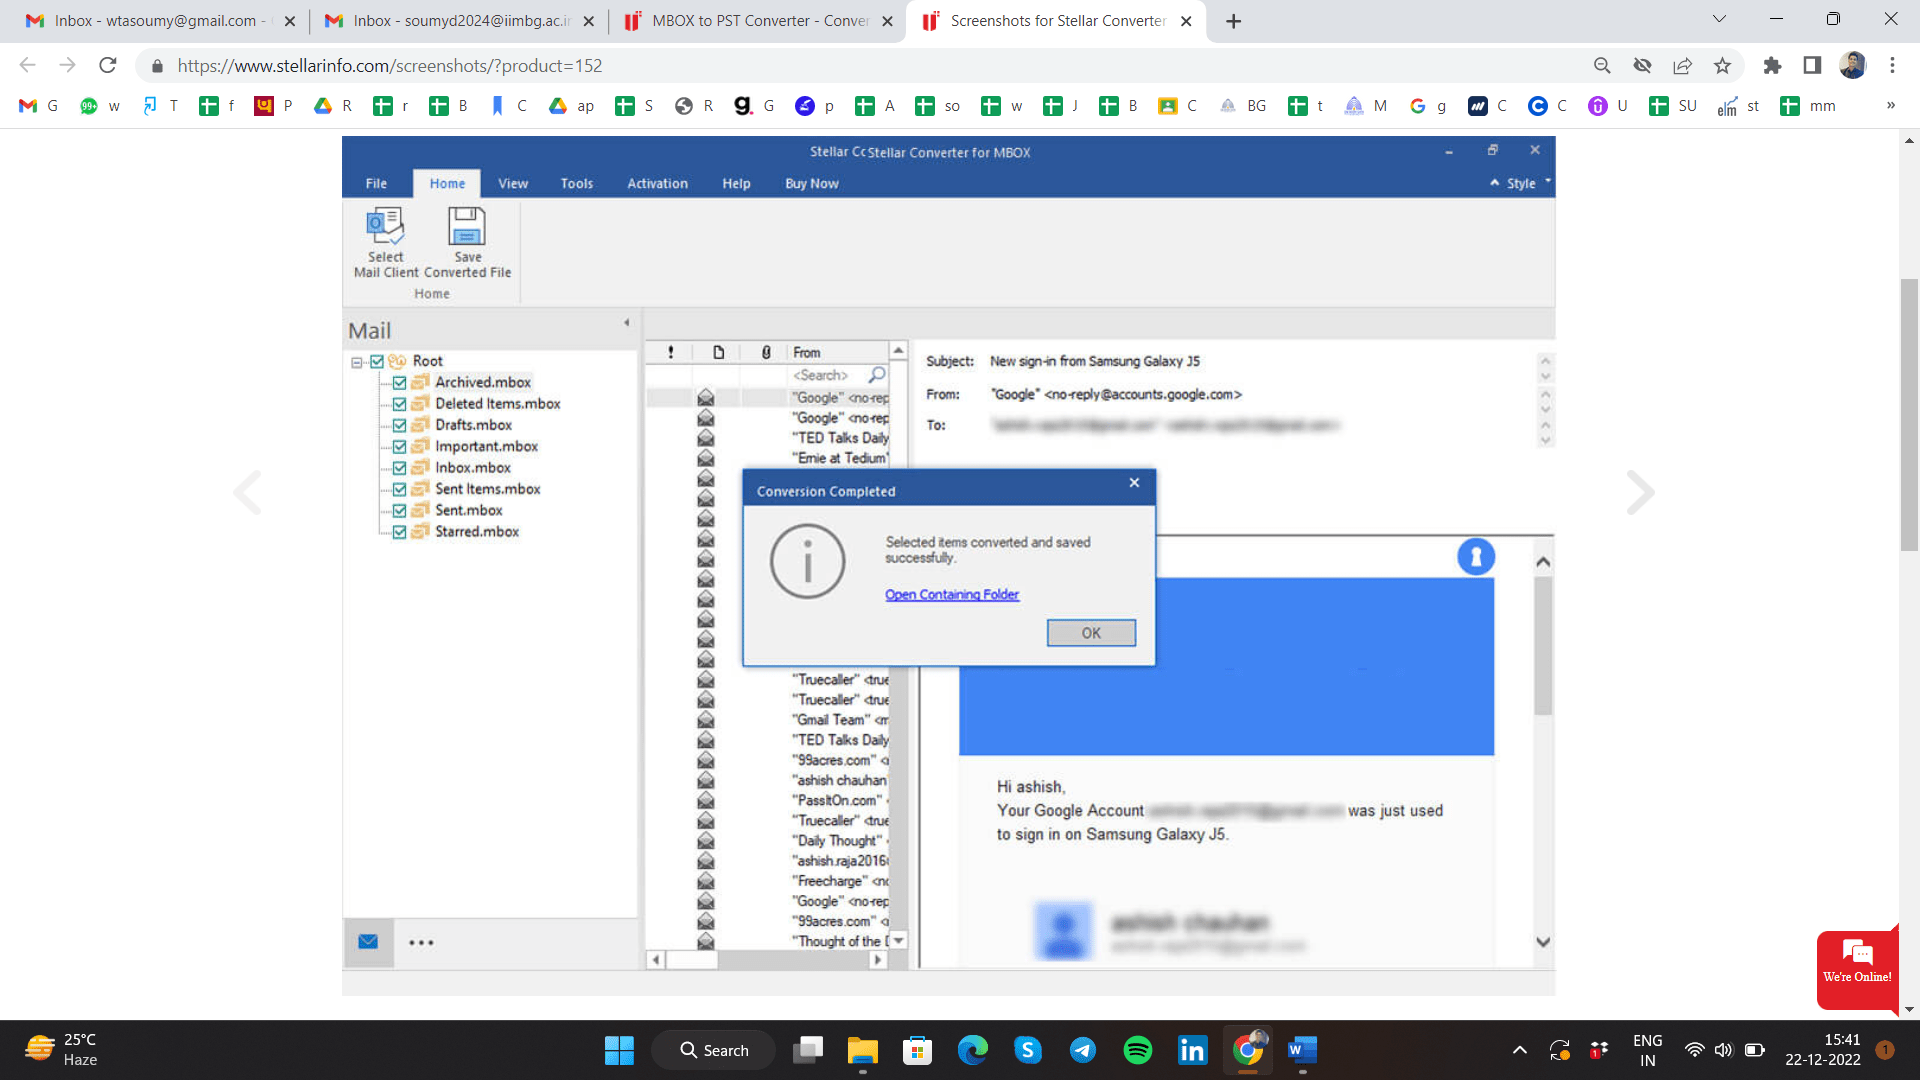Go to next screenshot arrow
1920x1080 pixels.
(1641, 492)
